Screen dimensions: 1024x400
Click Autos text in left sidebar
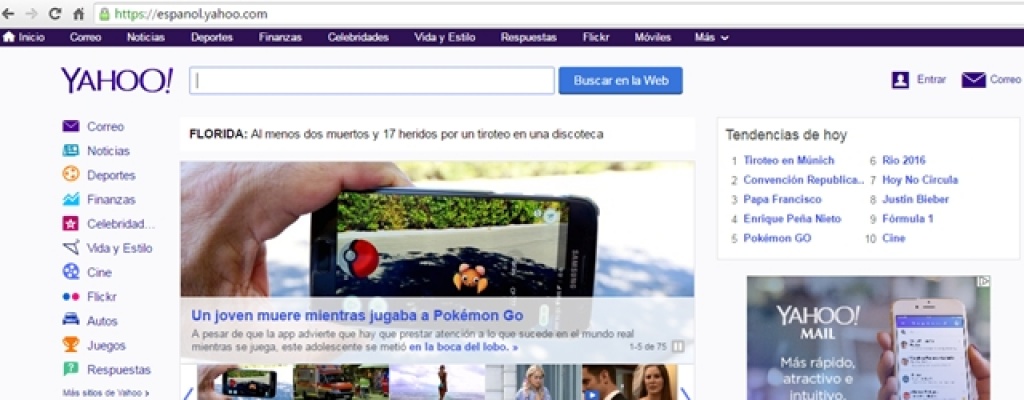(102, 321)
